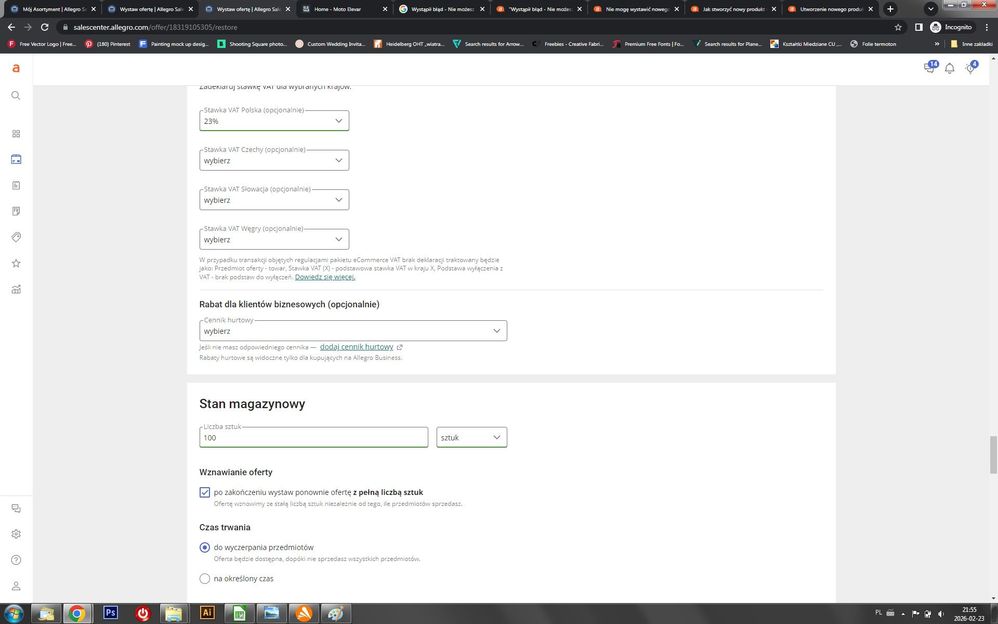998x624 pixels.
Task: Open the settings gear in left sidebar
Action: (15, 534)
